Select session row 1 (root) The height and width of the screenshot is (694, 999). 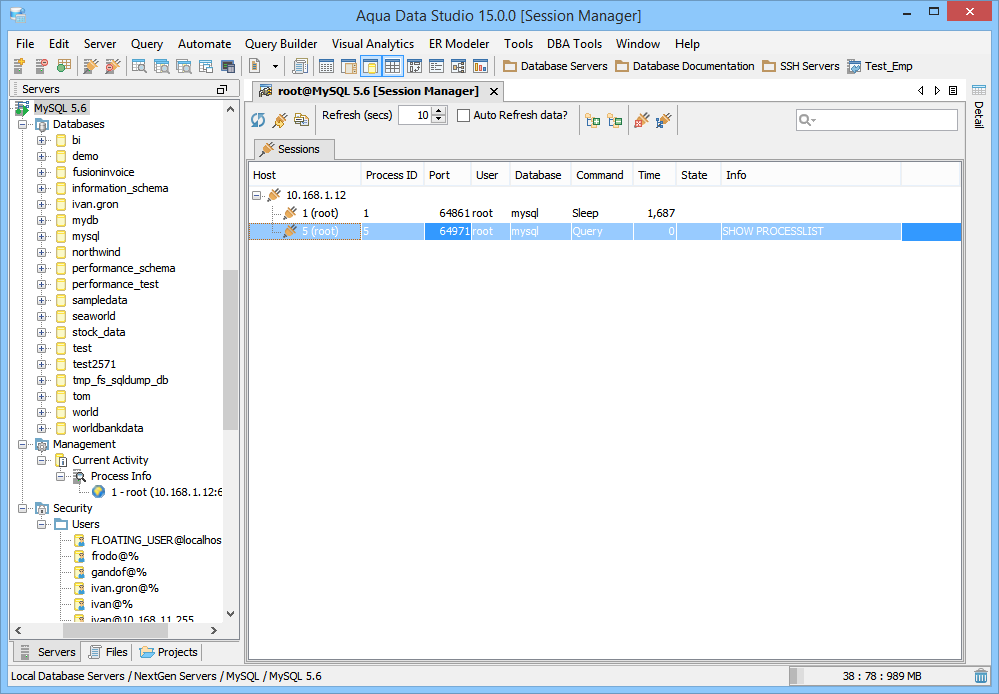(x=604, y=213)
